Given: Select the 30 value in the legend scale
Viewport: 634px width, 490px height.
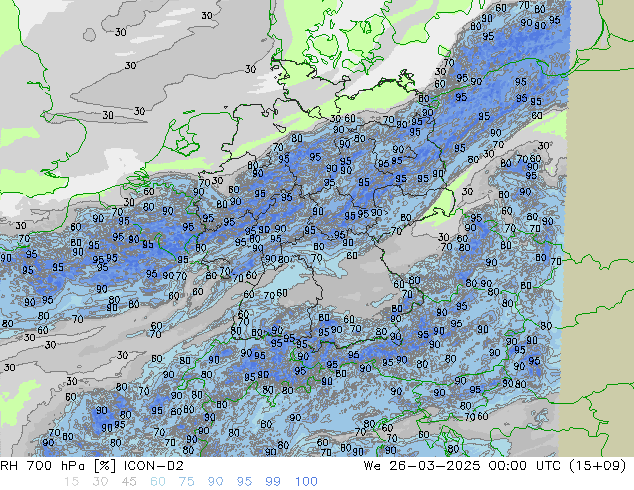Looking at the screenshot, I should click(x=98, y=482).
